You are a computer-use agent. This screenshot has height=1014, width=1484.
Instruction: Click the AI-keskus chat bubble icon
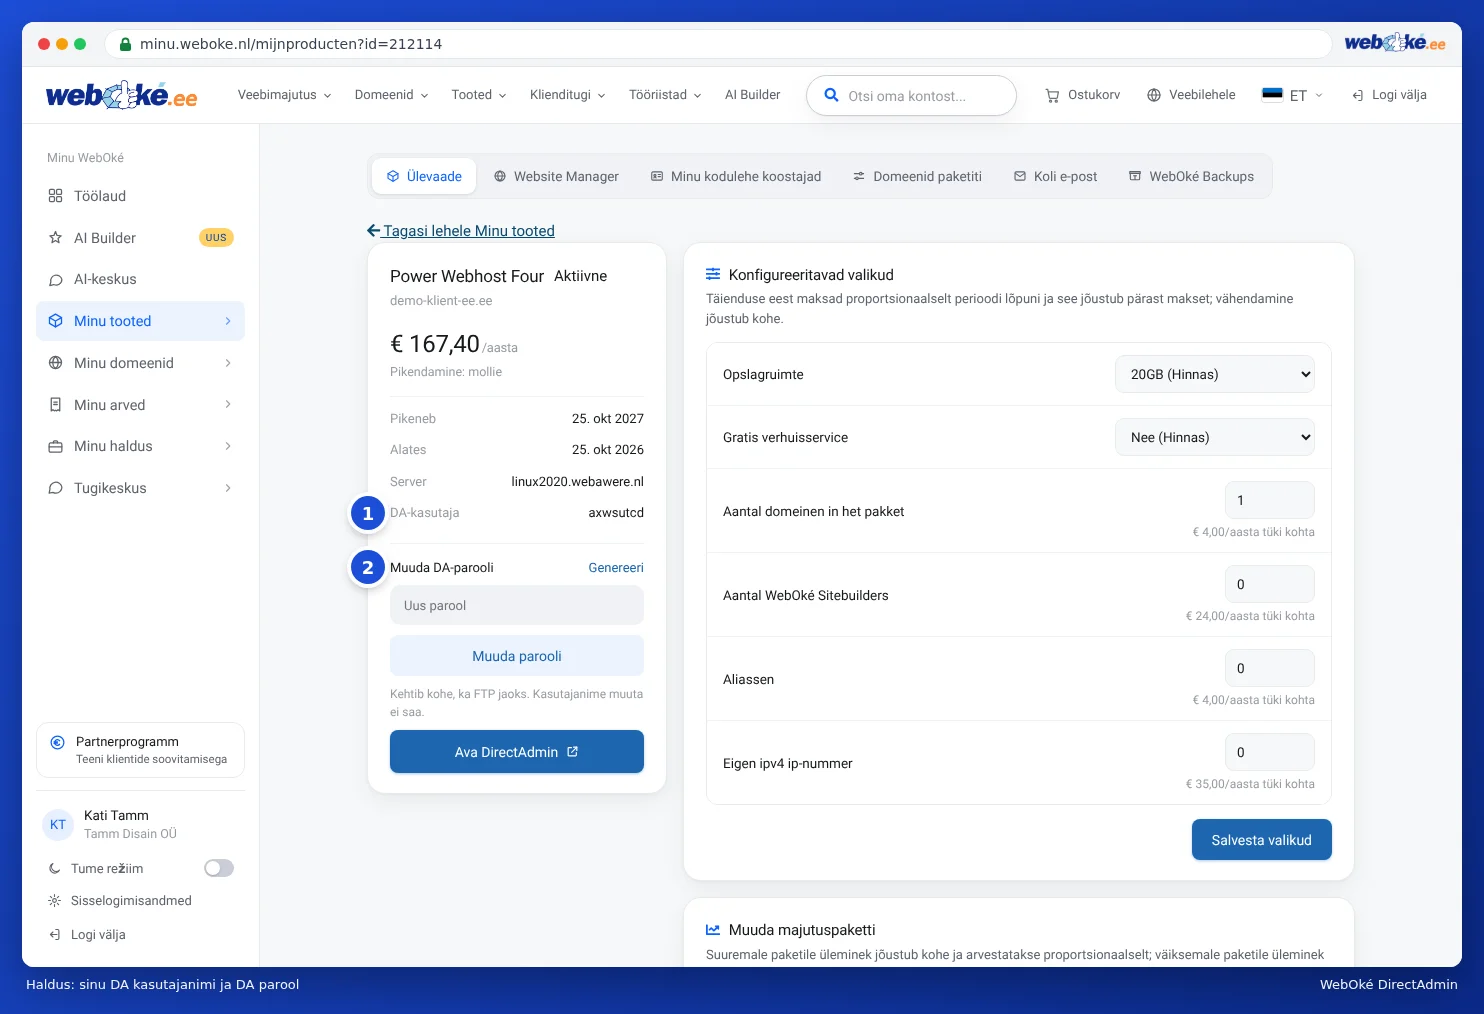pos(55,280)
